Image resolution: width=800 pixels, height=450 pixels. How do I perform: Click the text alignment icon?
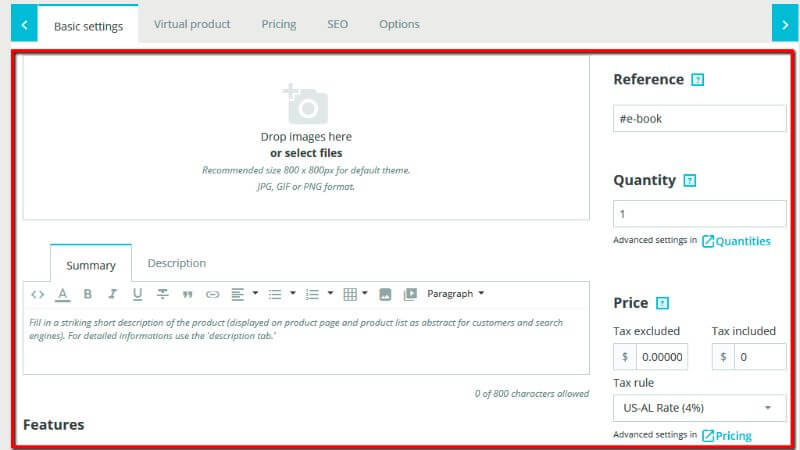(x=237, y=294)
